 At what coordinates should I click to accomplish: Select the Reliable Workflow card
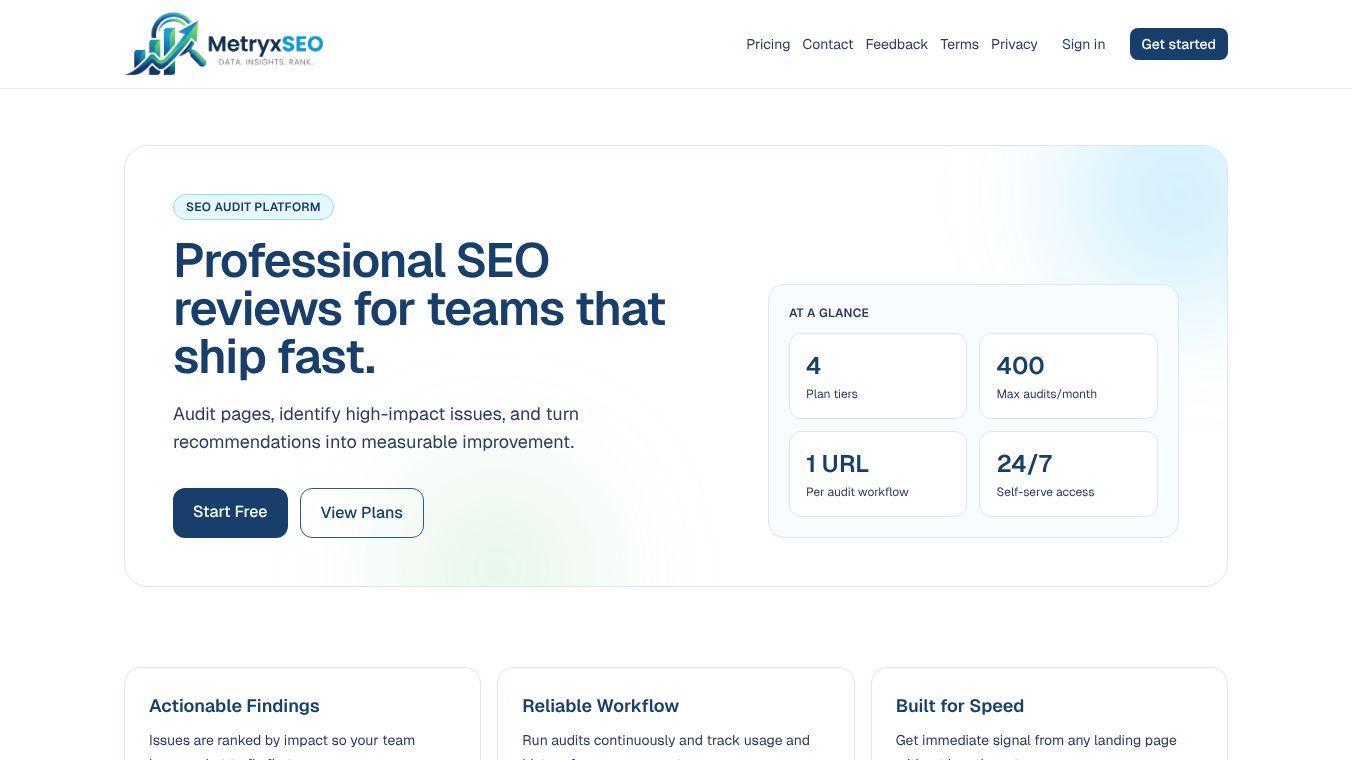pos(675,714)
